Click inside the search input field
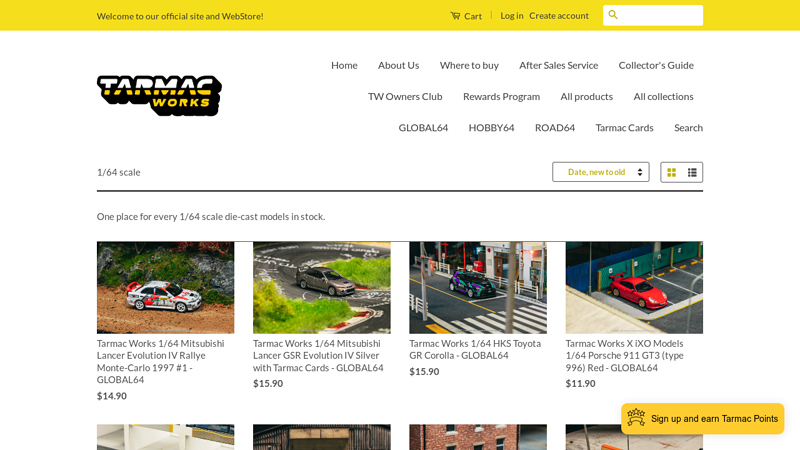The height and width of the screenshot is (450, 800). point(660,15)
